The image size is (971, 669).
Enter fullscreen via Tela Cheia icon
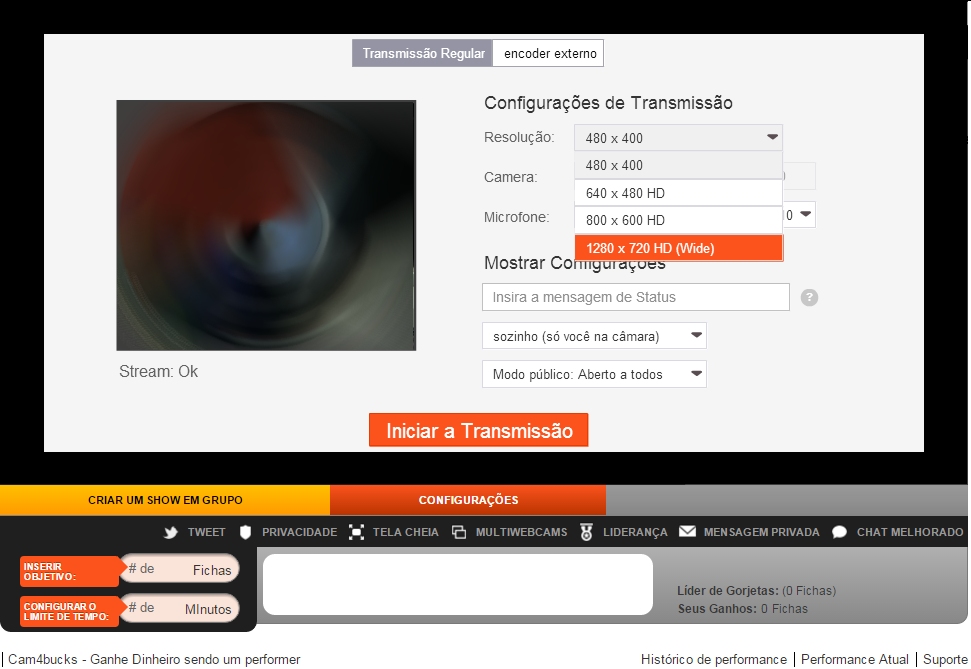coord(356,532)
